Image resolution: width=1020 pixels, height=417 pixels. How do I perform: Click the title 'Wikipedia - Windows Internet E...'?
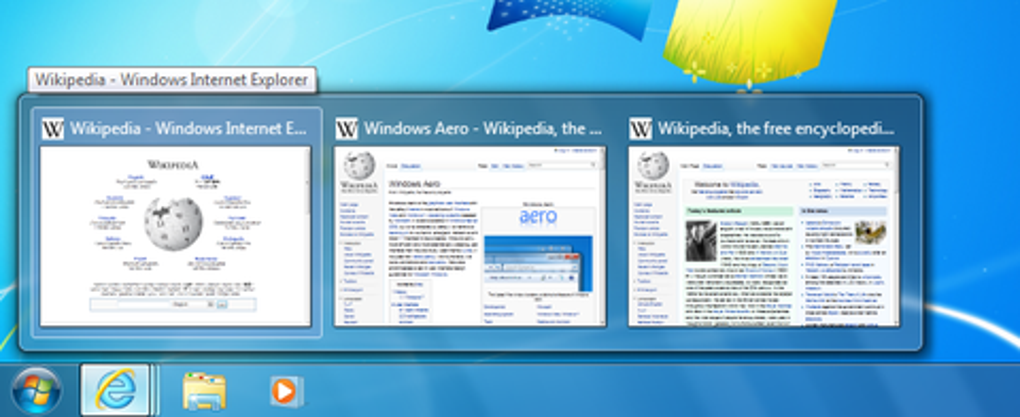(188, 128)
